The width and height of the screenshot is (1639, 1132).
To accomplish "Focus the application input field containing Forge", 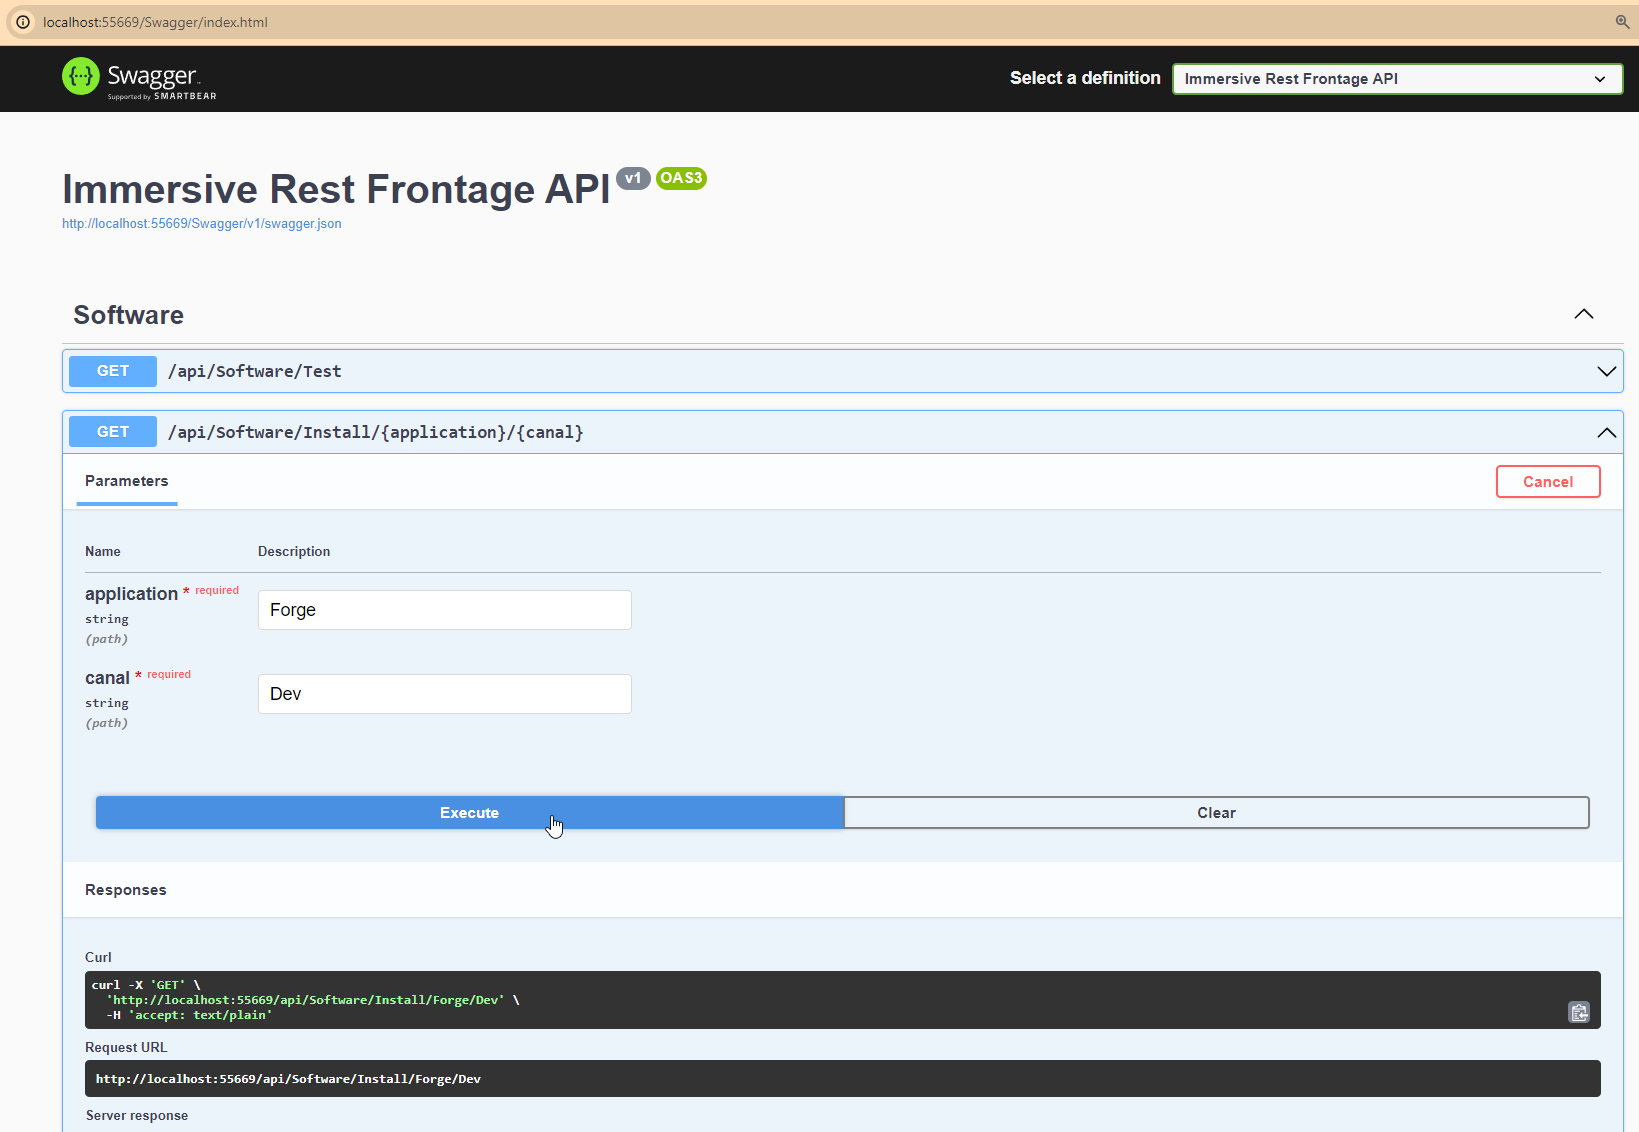I will 445,610.
